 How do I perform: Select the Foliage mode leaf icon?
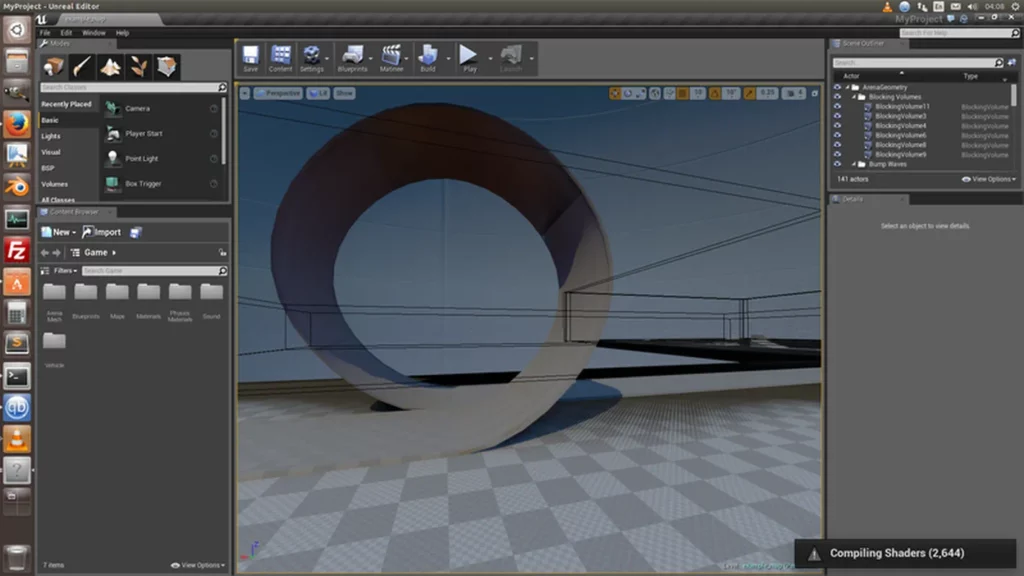(x=139, y=66)
